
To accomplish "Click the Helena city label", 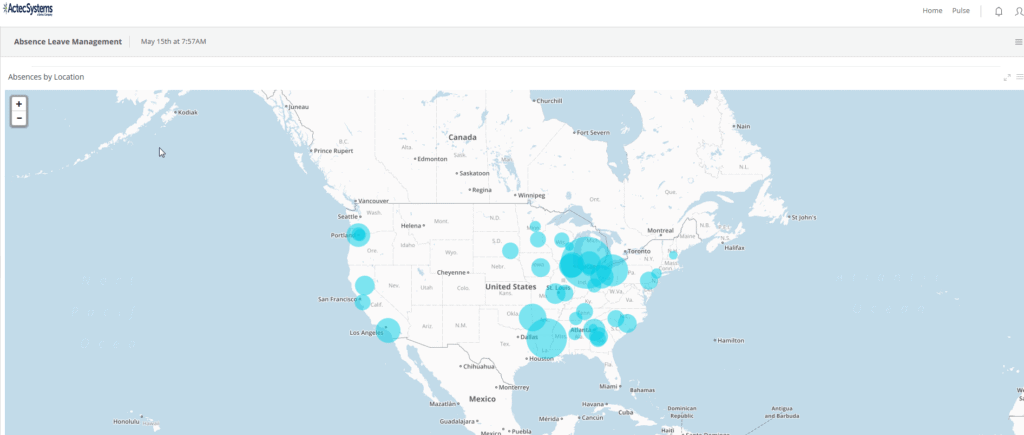I will (411, 225).
